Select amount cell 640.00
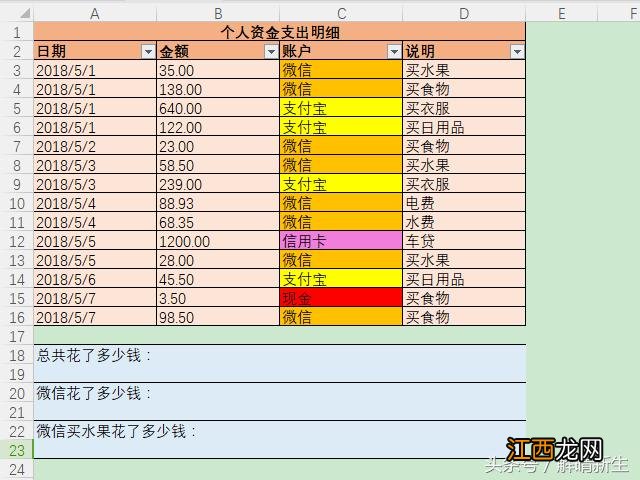640x480 pixels. tap(218, 108)
